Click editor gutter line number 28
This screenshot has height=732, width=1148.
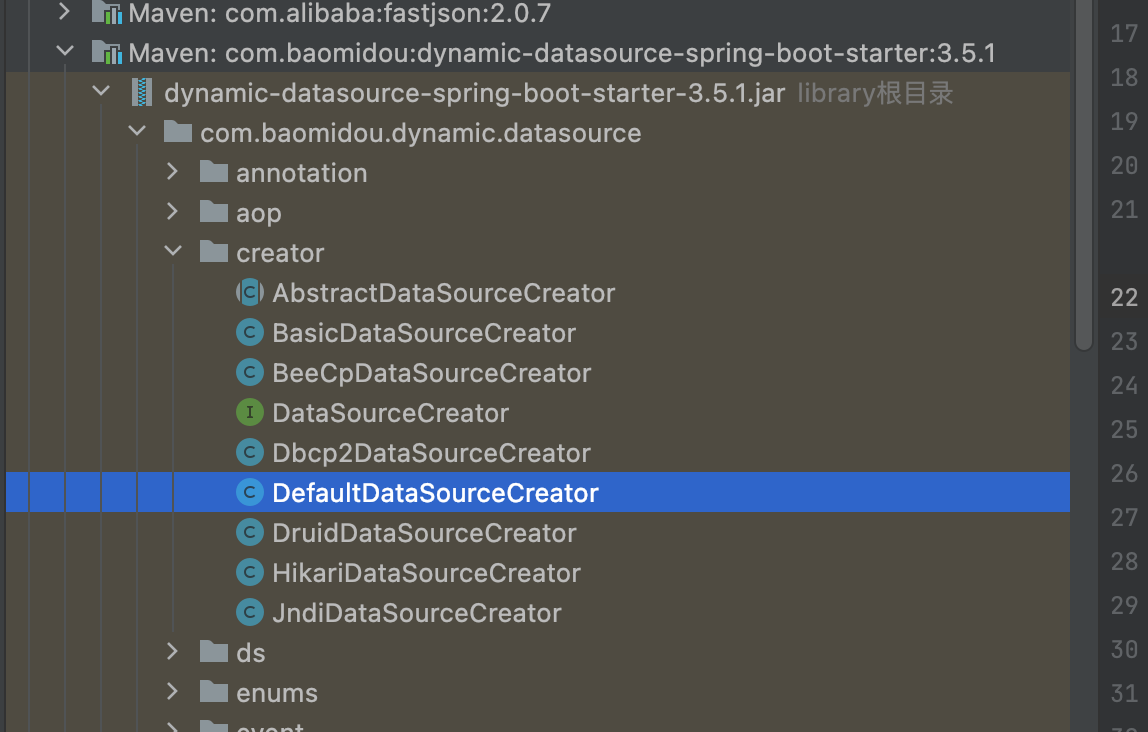coord(1124,561)
